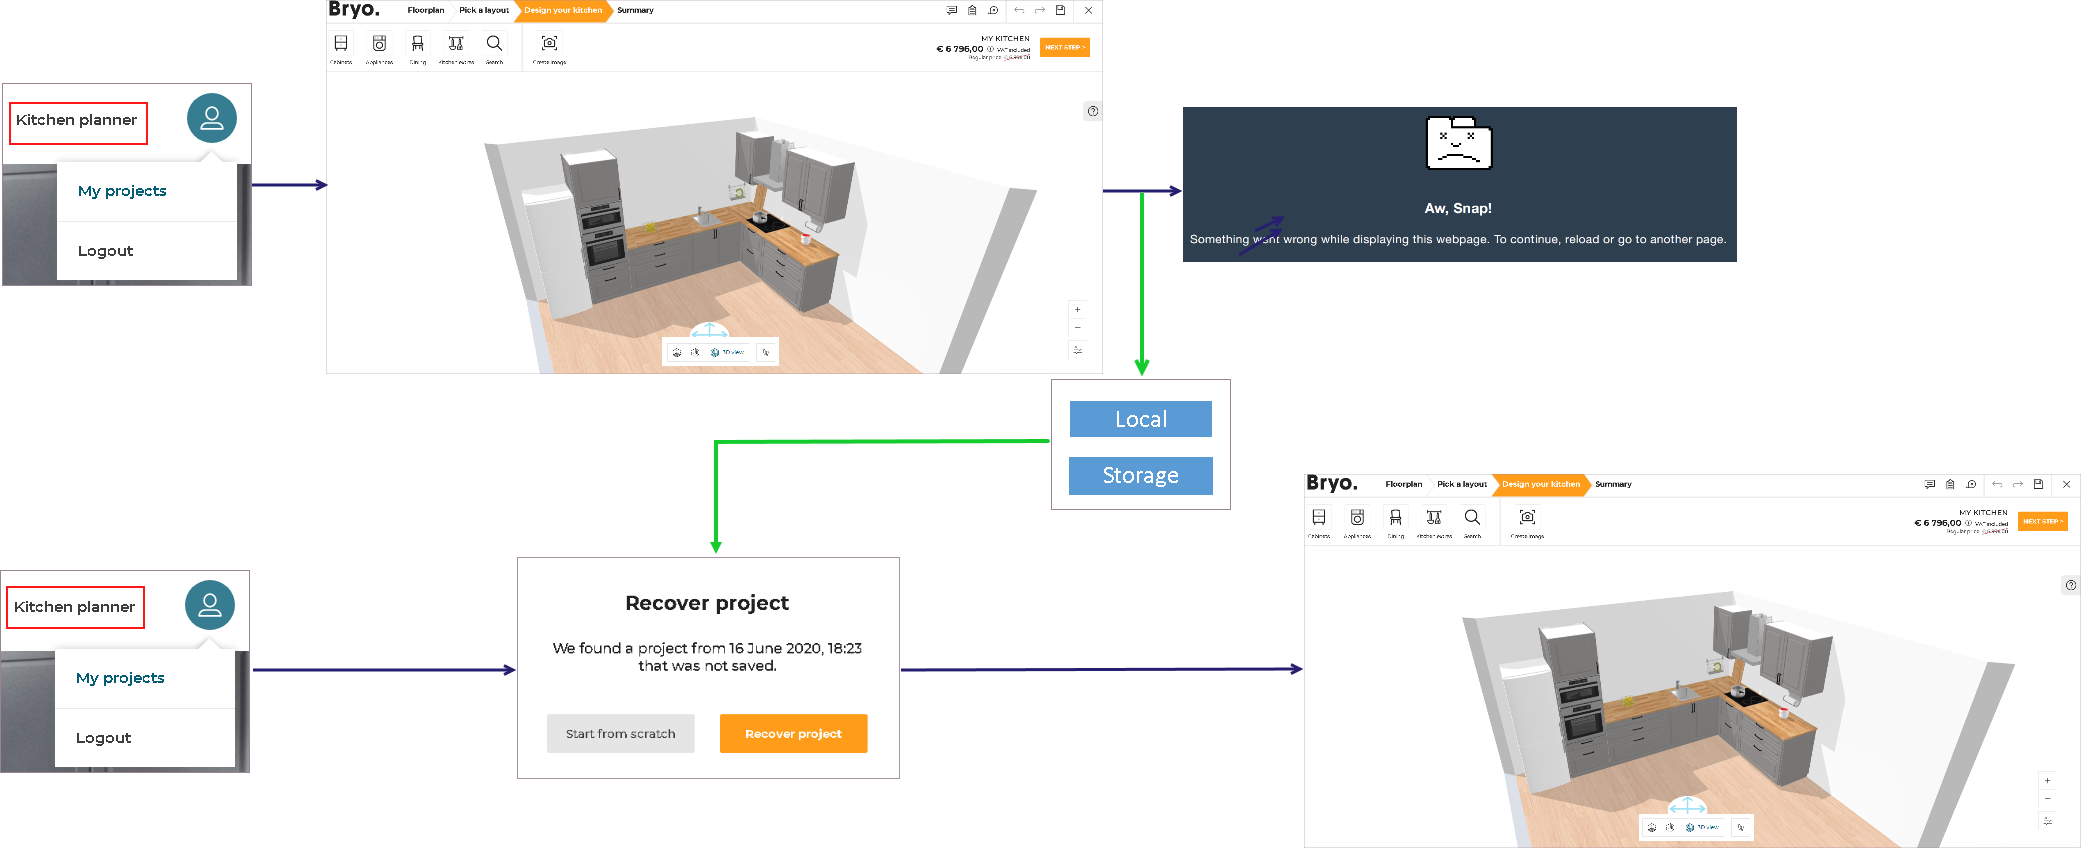Zoom out with minus button in upper planner
Image resolution: width=2081 pixels, height=848 pixels.
point(1077,328)
